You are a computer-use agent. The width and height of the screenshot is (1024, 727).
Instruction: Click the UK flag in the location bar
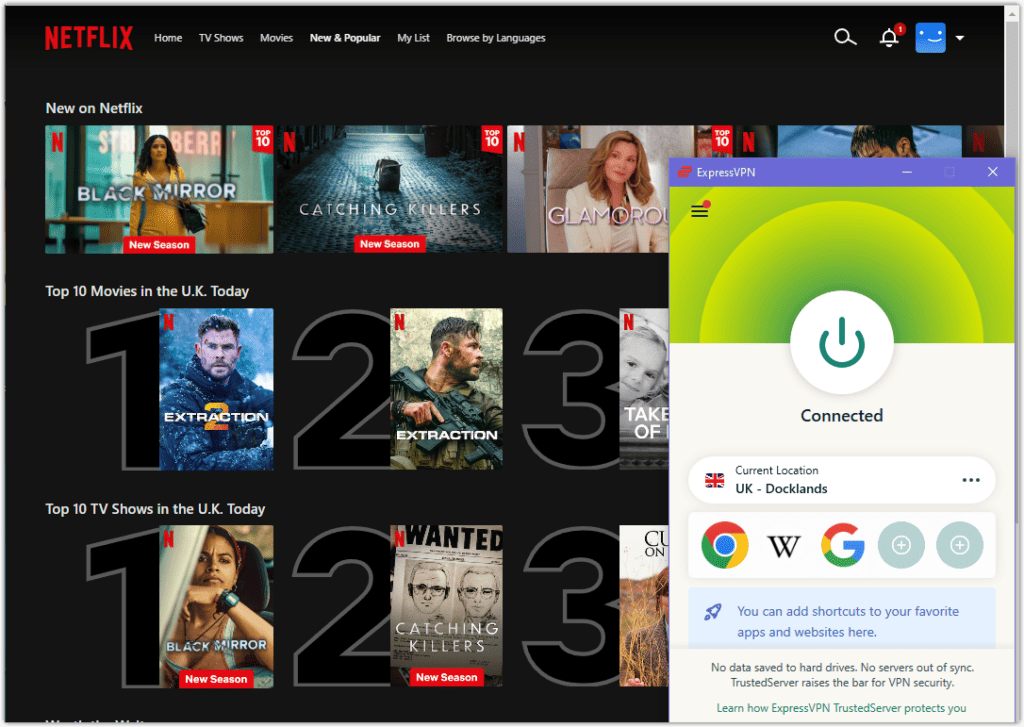714,480
